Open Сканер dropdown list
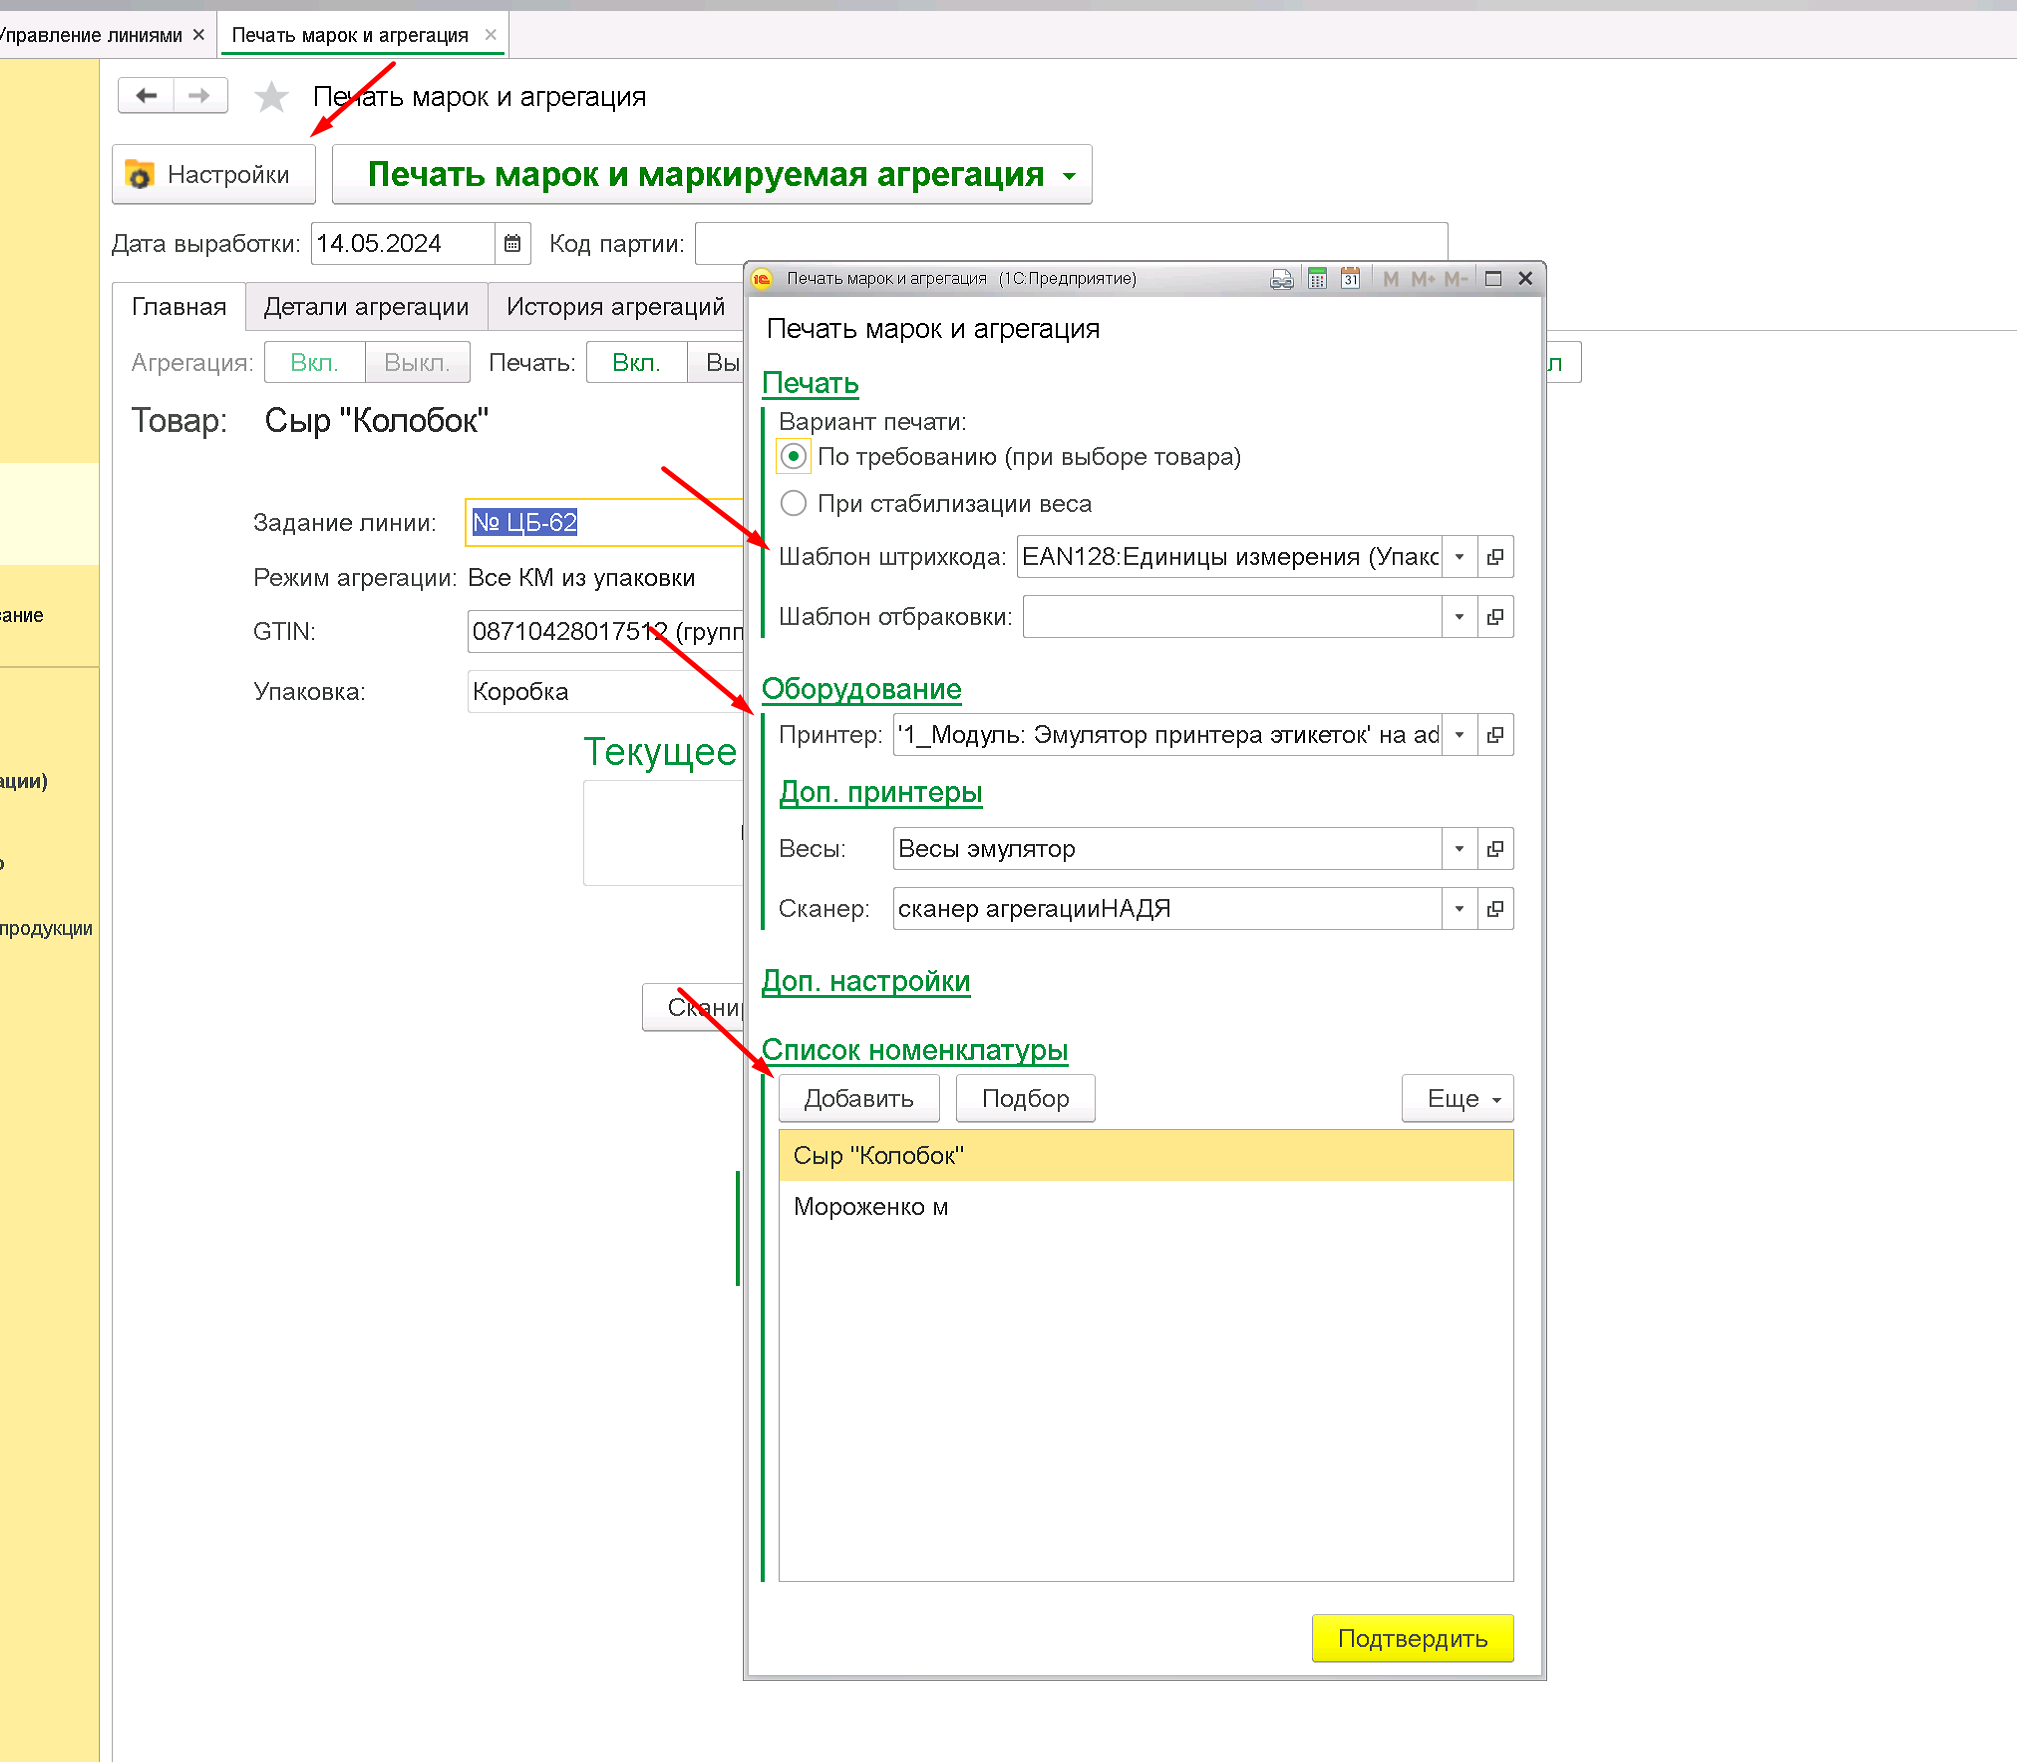 coord(1459,909)
